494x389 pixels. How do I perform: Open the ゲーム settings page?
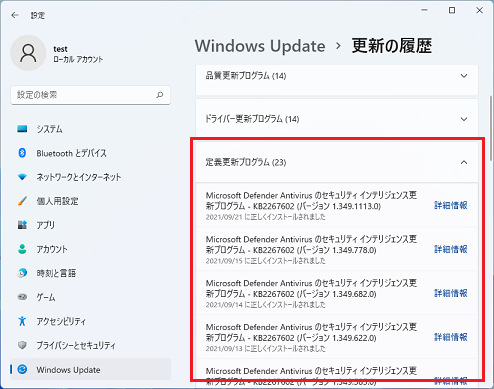click(x=90, y=297)
